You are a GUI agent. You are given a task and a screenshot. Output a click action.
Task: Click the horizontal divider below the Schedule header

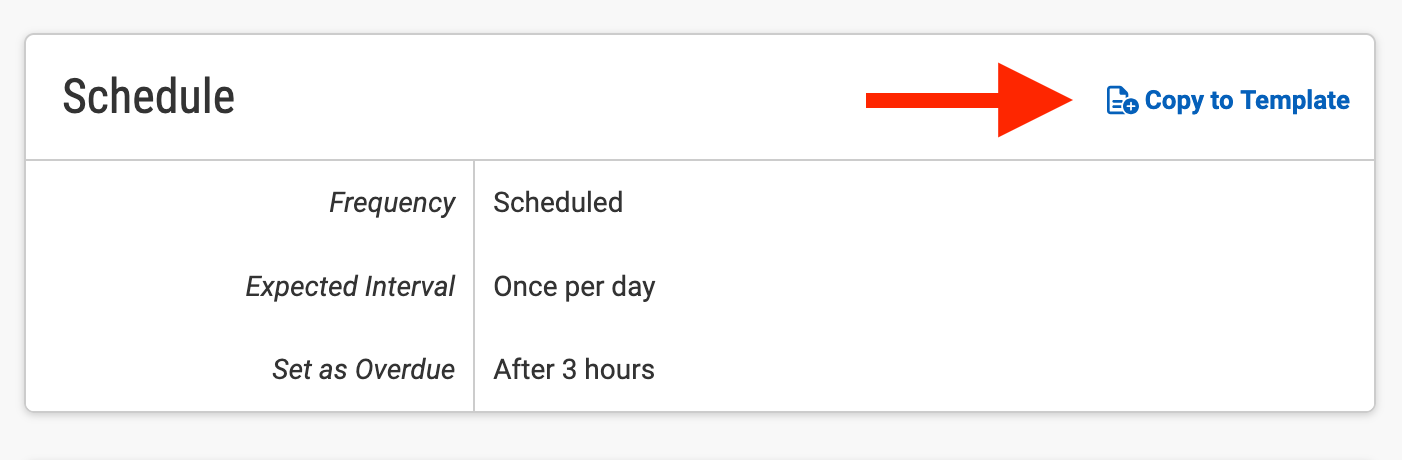[700, 160]
